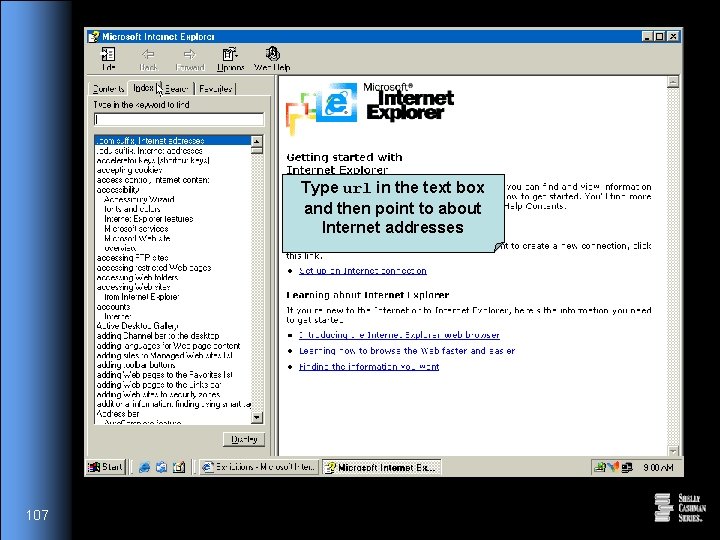This screenshot has height=540, width=720.
Task: Click the help window title bar icon
Action: point(94,36)
